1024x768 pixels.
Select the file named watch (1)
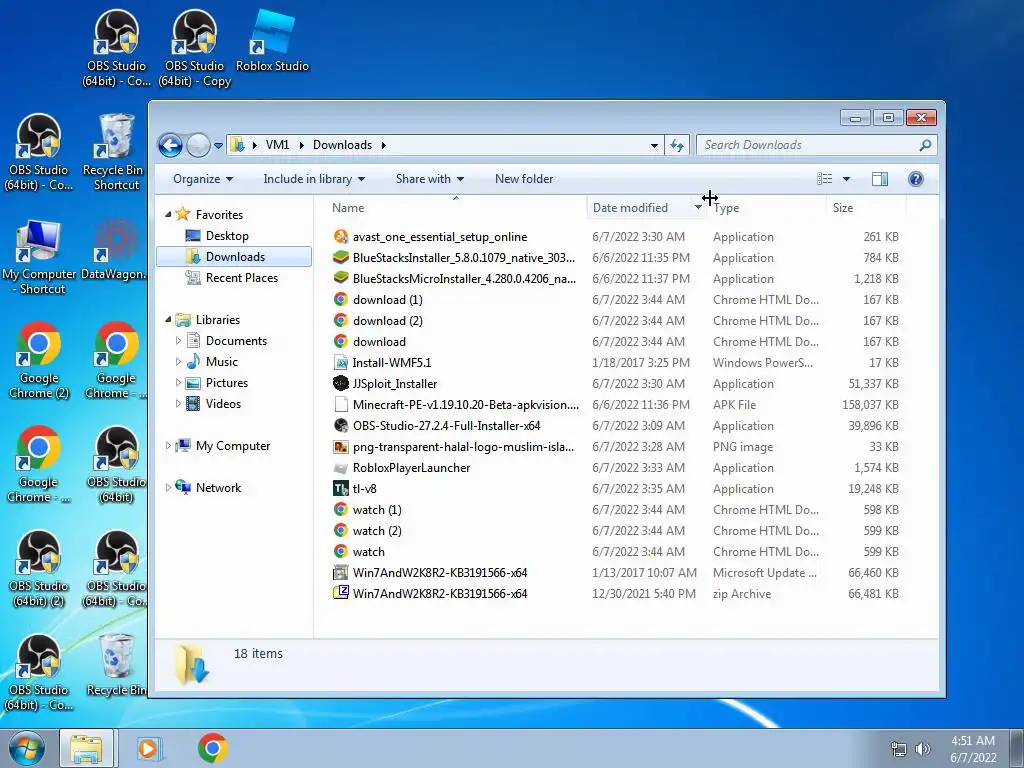click(377, 510)
